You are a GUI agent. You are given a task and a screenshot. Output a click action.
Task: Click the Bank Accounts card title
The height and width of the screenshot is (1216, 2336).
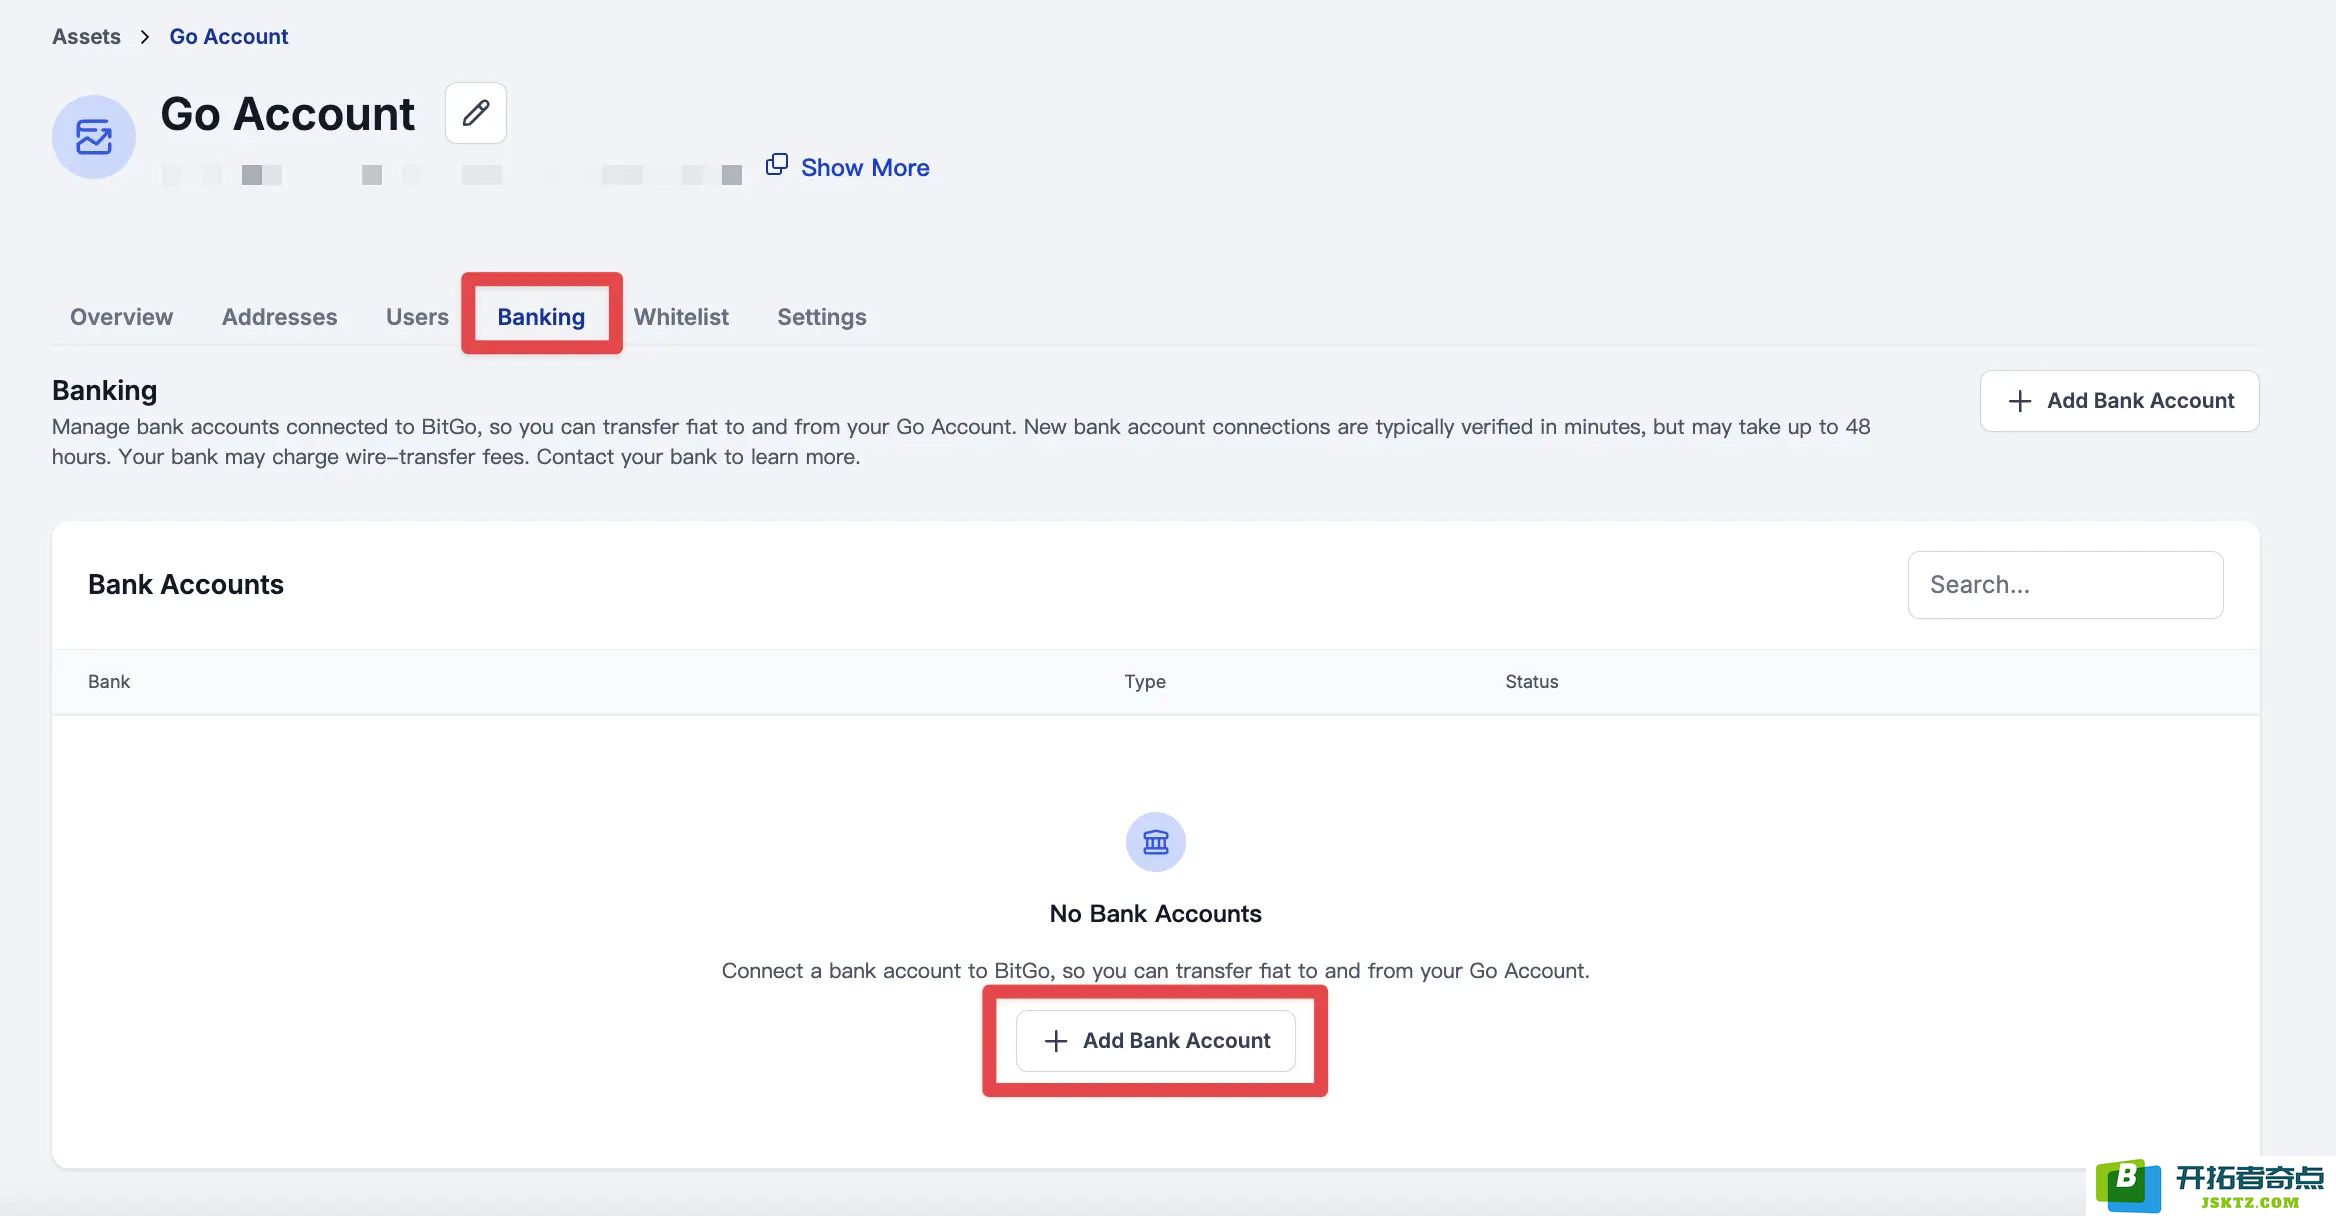pos(186,585)
